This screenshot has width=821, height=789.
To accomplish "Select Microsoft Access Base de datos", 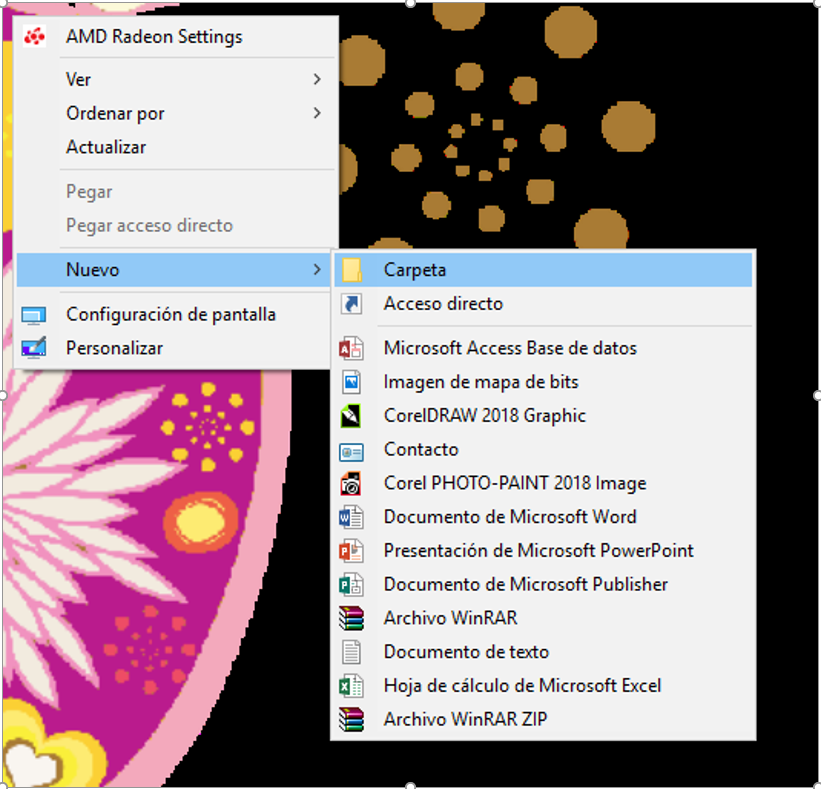I will coord(543,348).
